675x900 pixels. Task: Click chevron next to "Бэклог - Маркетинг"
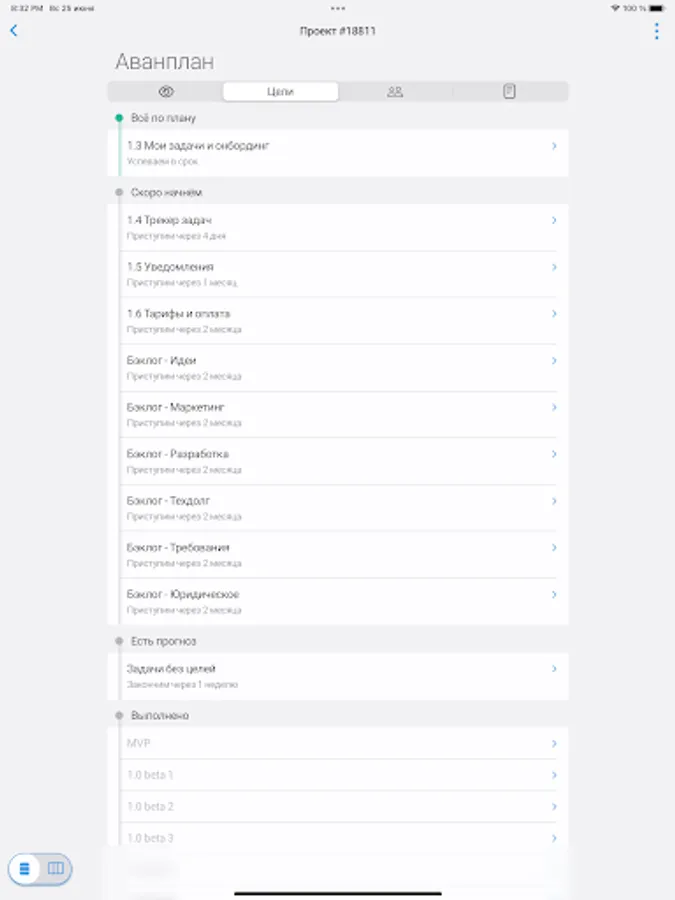pyautogui.click(x=554, y=407)
